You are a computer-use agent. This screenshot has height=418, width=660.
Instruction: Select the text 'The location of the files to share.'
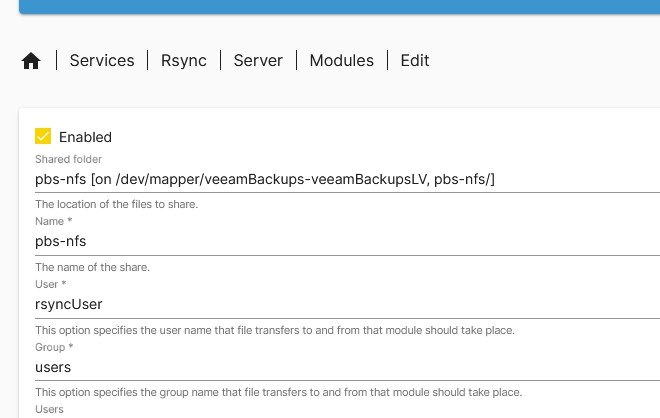(116, 204)
